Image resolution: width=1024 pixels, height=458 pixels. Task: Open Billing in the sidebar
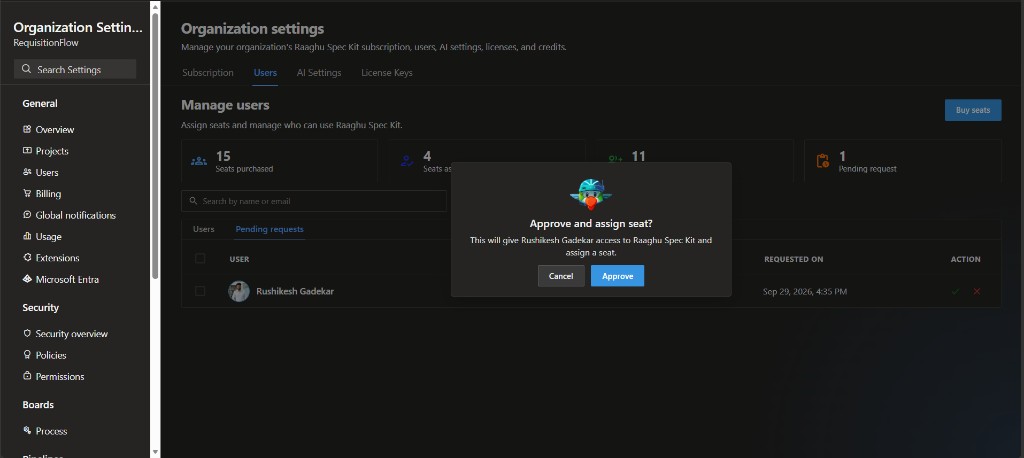point(48,193)
